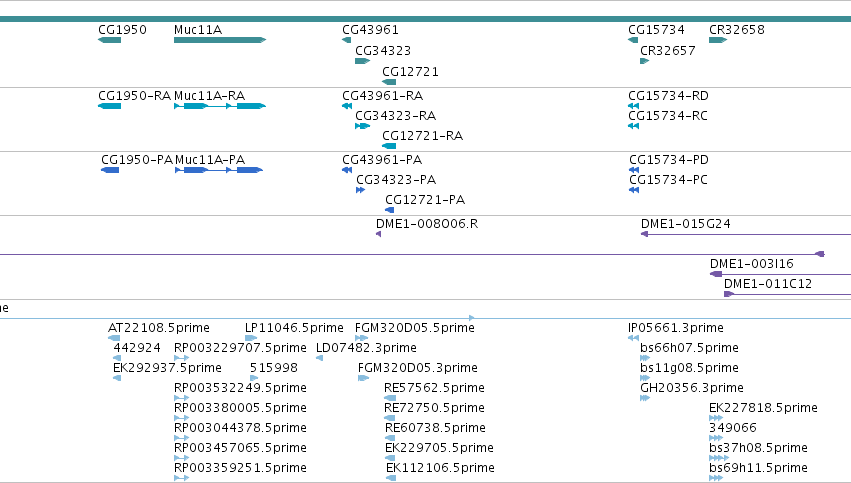851x483 pixels.
Task: Open the LP11046.5prime EST label
Action: [294, 328]
